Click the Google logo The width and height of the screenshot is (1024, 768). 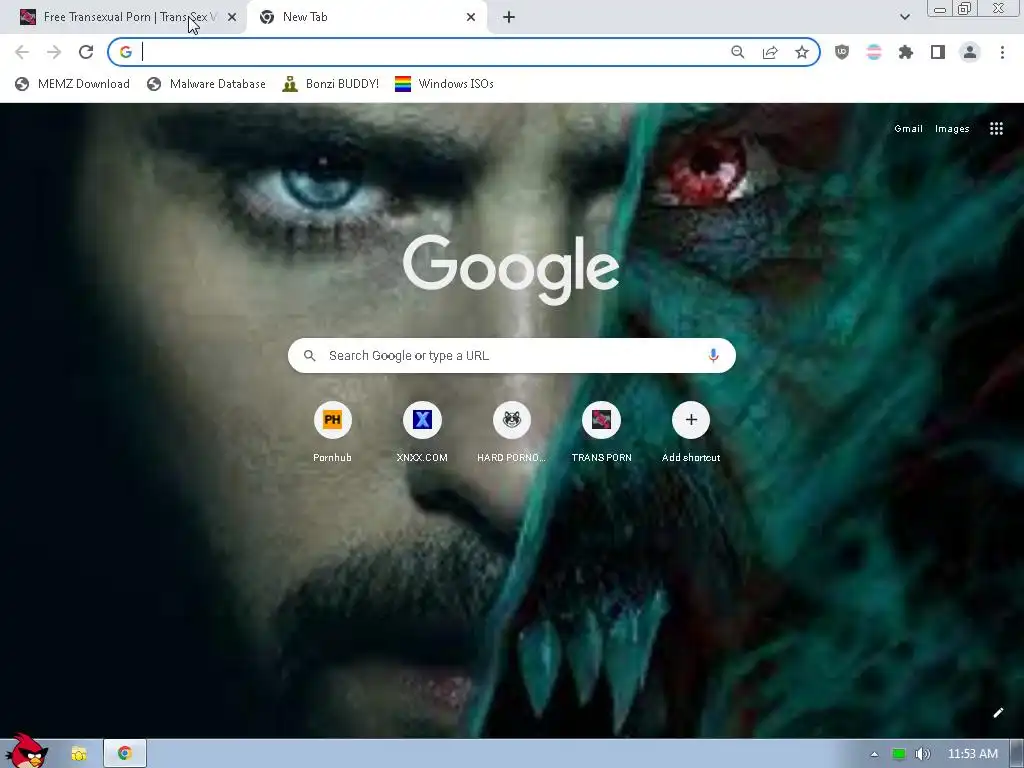[x=511, y=269]
